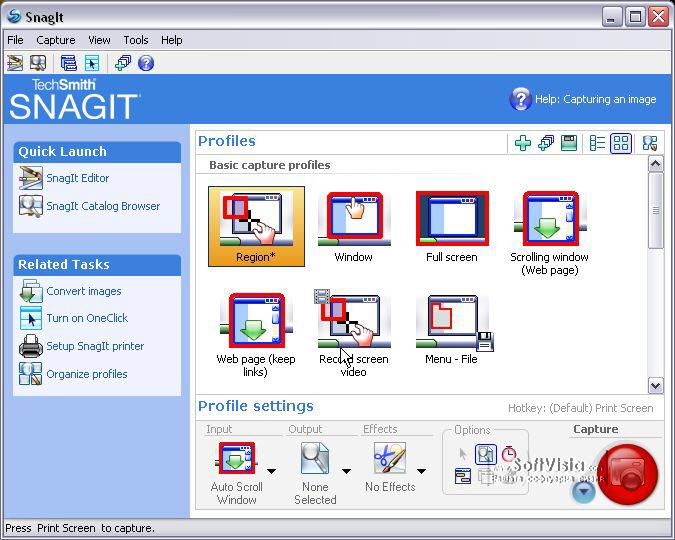The width and height of the screenshot is (675, 540).
Task: Click the big red Capture button
Action: point(628,474)
